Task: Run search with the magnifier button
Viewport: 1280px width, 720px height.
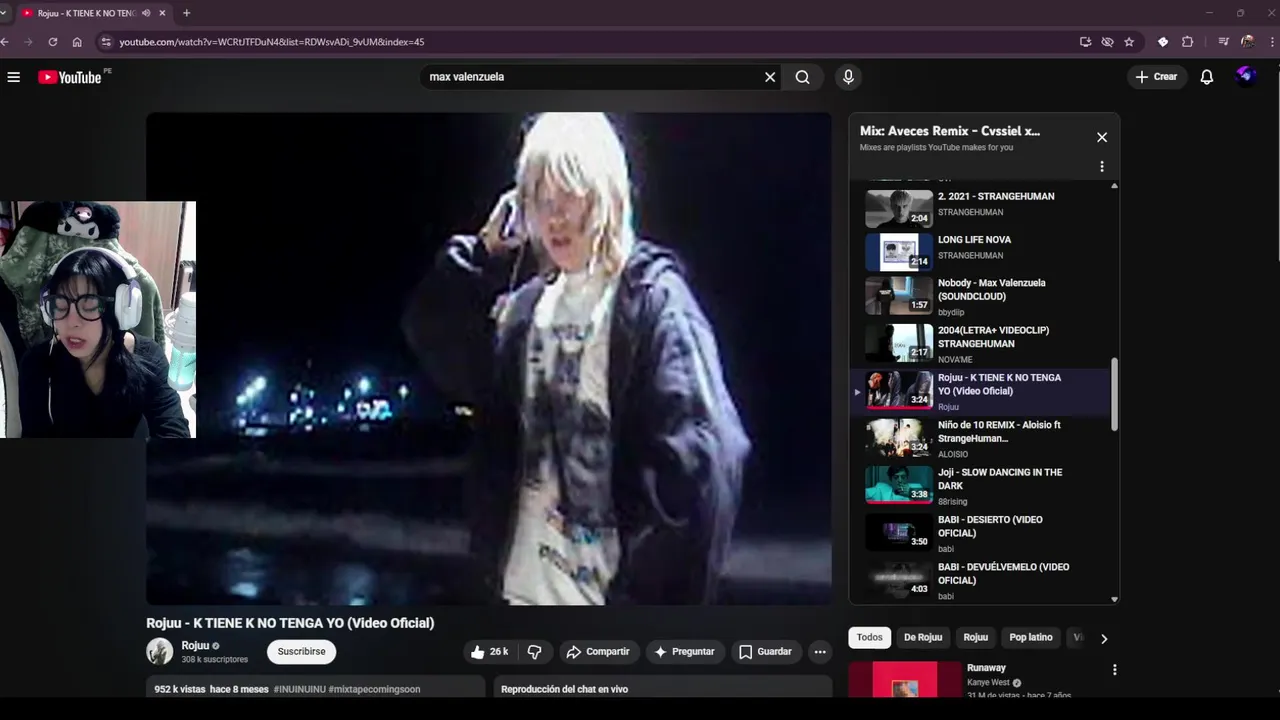Action: [802, 77]
